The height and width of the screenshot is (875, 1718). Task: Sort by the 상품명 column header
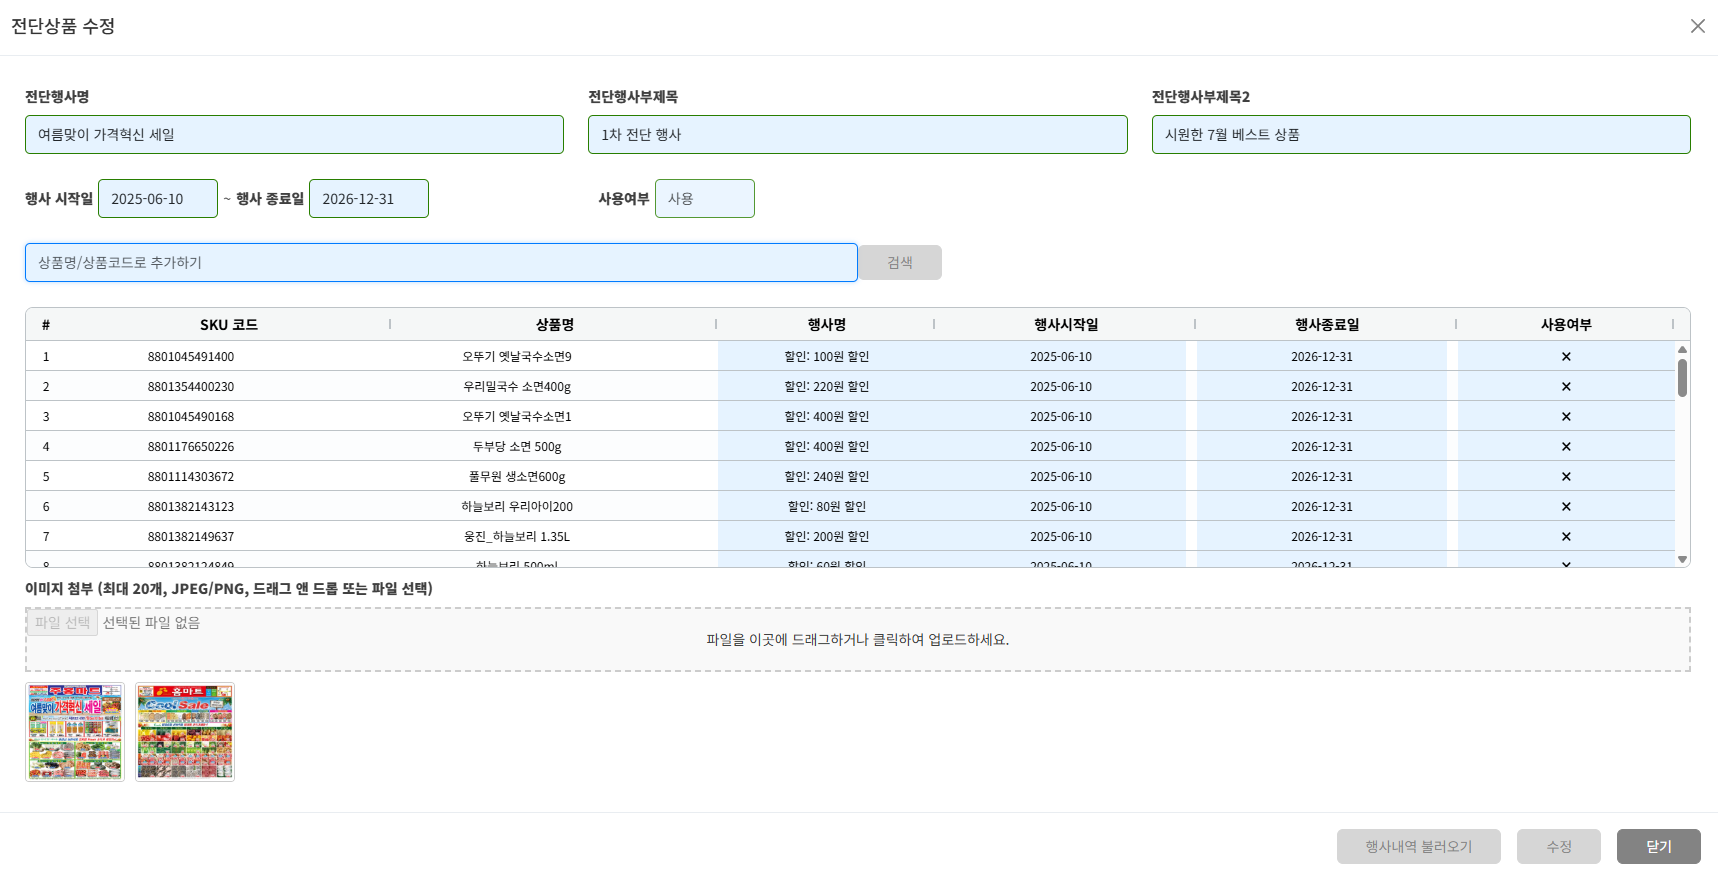point(554,325)
